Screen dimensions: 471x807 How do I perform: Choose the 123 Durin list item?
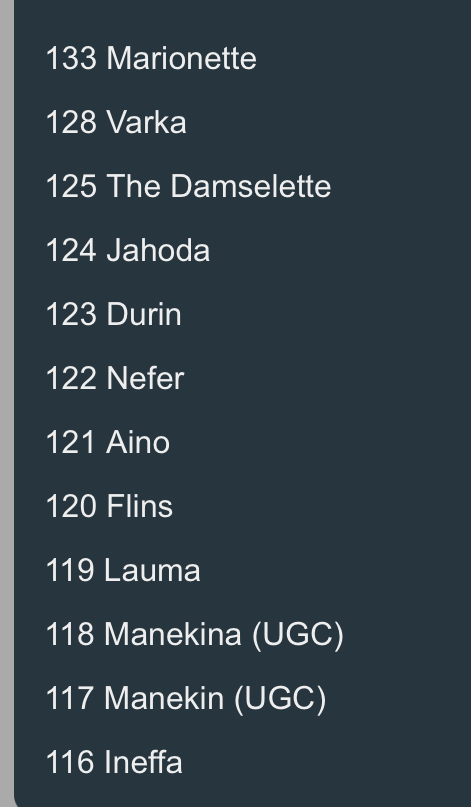pyautogui.click(x=243, y=314)
